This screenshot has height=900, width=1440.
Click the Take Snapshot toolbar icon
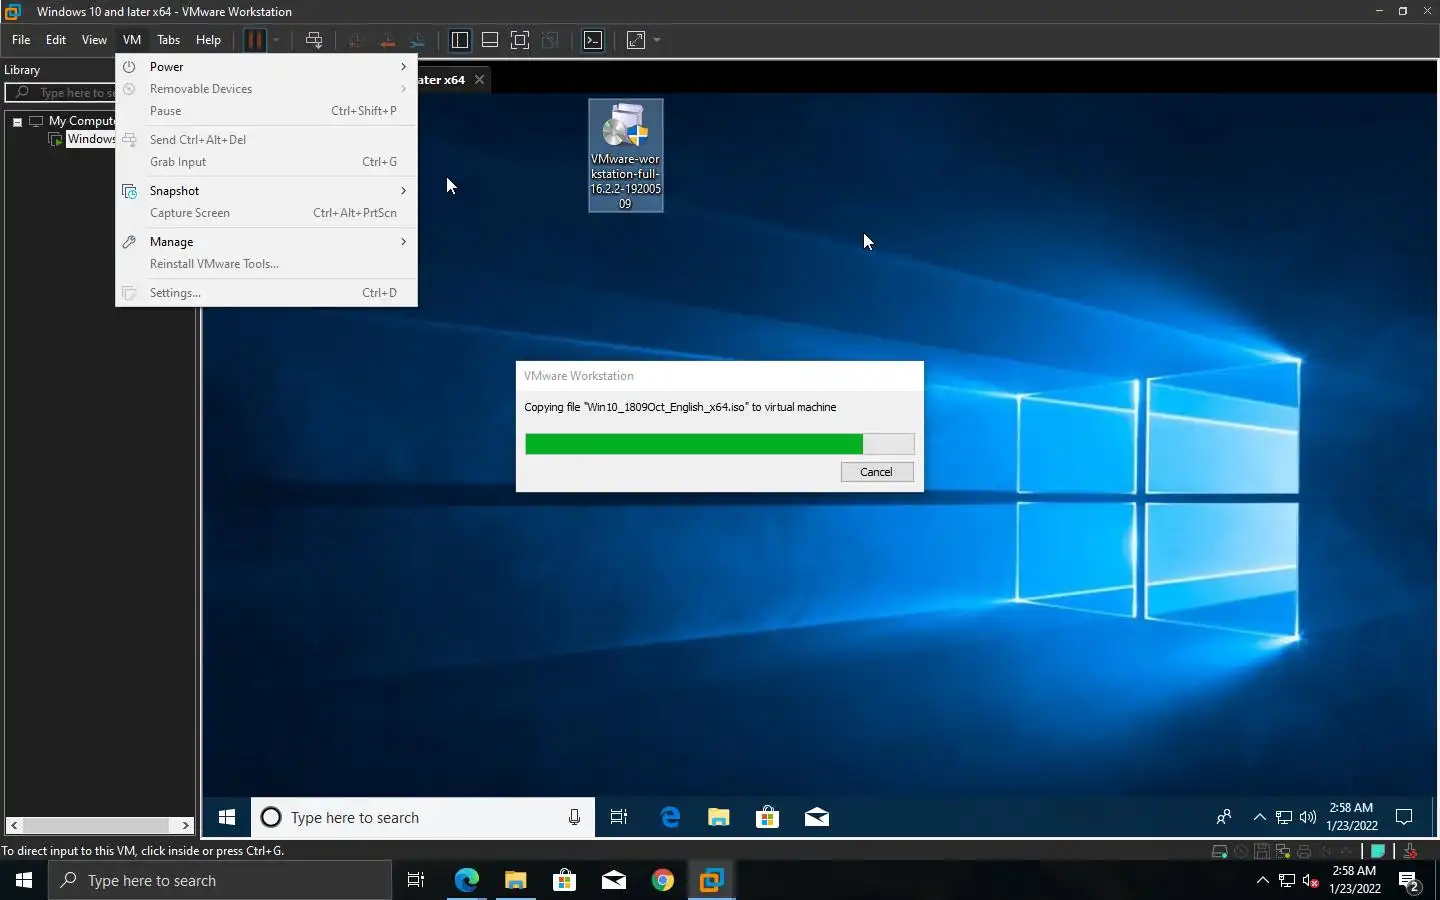click(x=355, y=40)
